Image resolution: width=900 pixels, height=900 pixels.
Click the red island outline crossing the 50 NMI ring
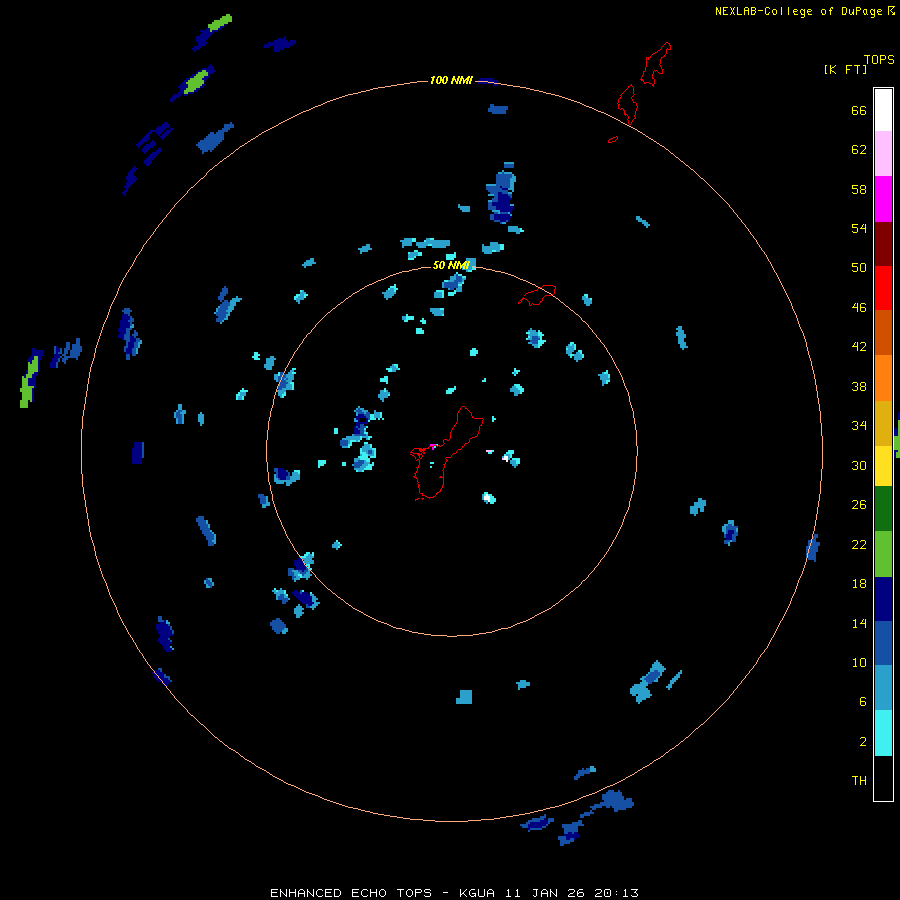click(537, 295)
